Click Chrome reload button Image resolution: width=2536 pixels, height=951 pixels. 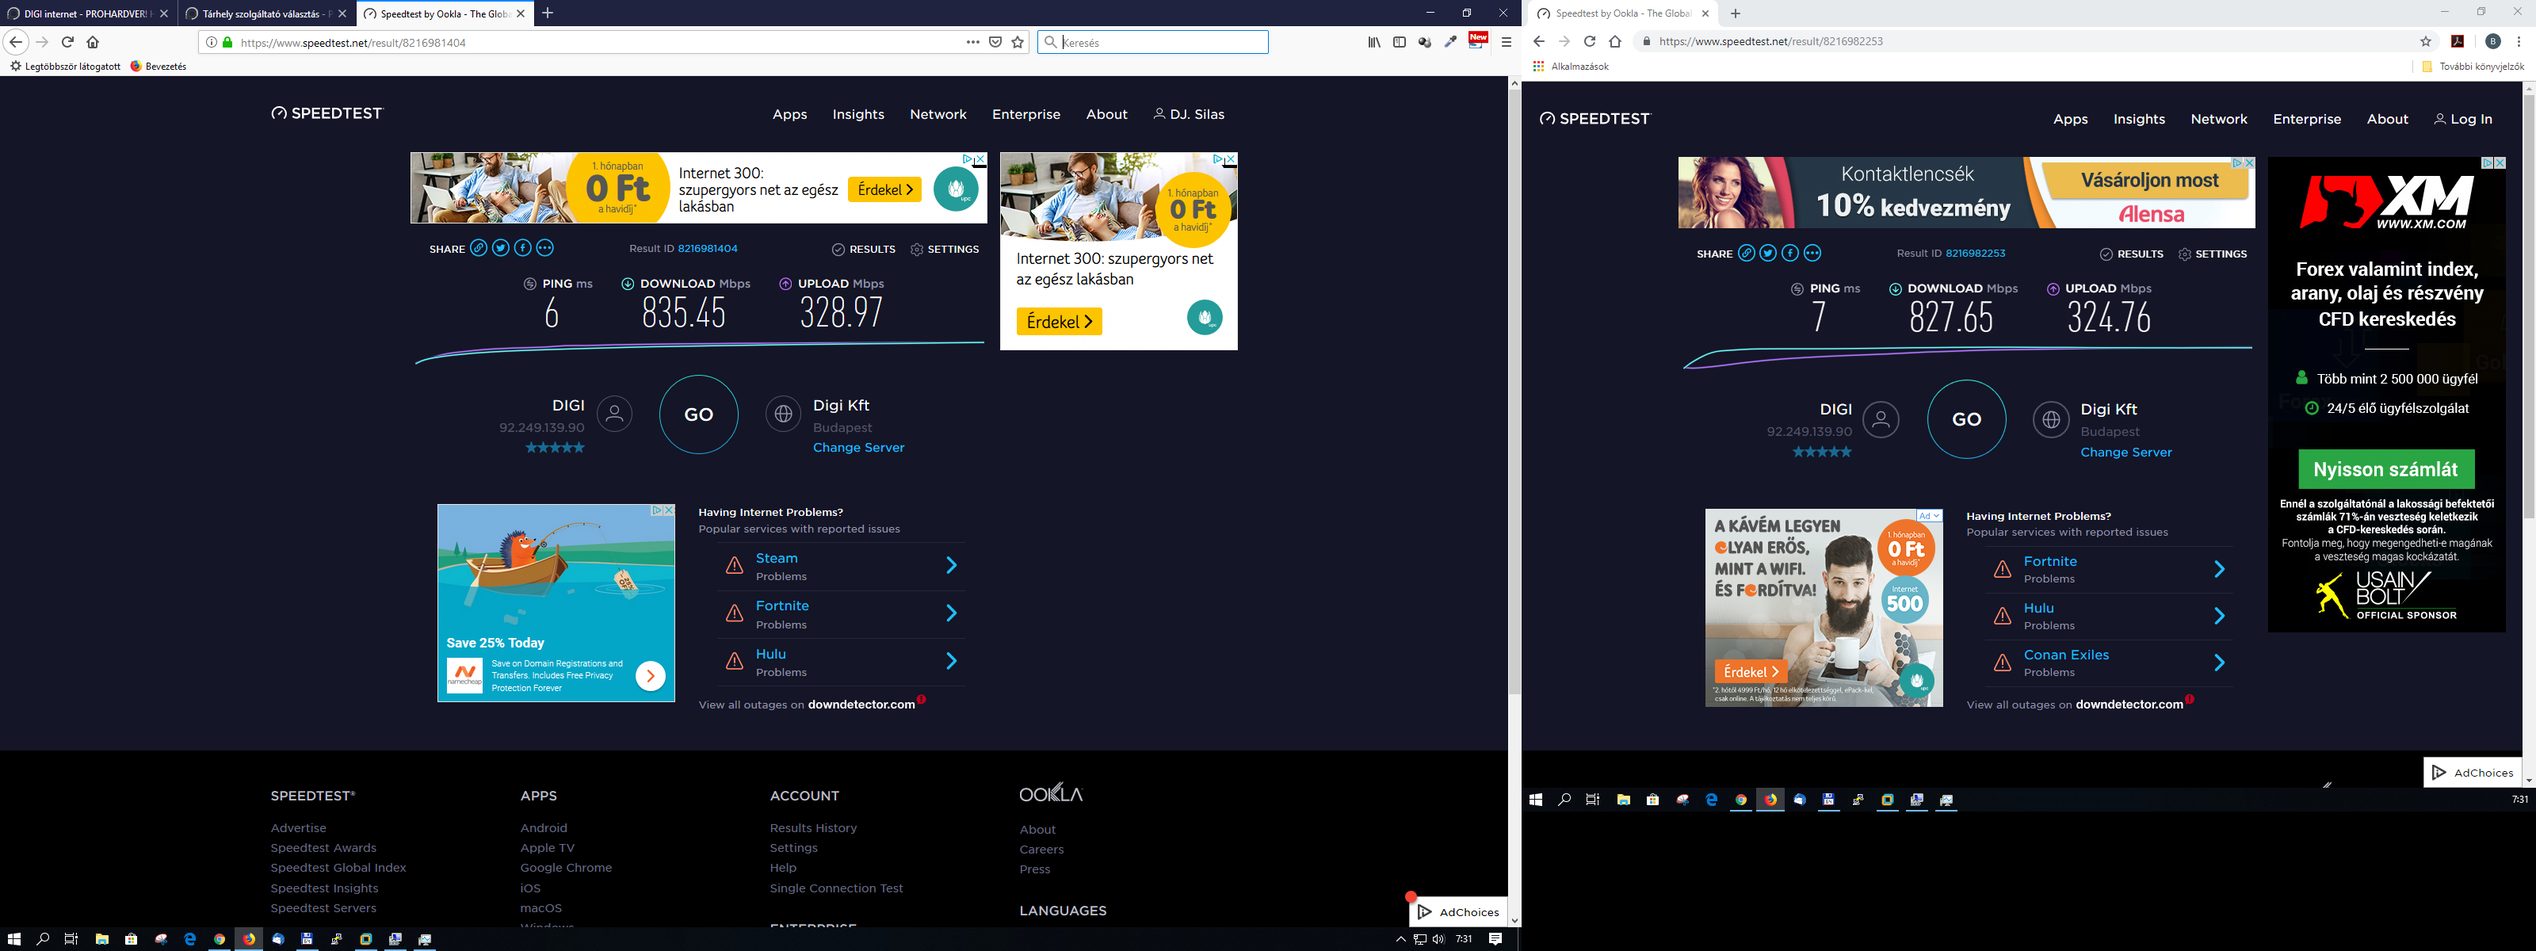[x=1589, y=41]
